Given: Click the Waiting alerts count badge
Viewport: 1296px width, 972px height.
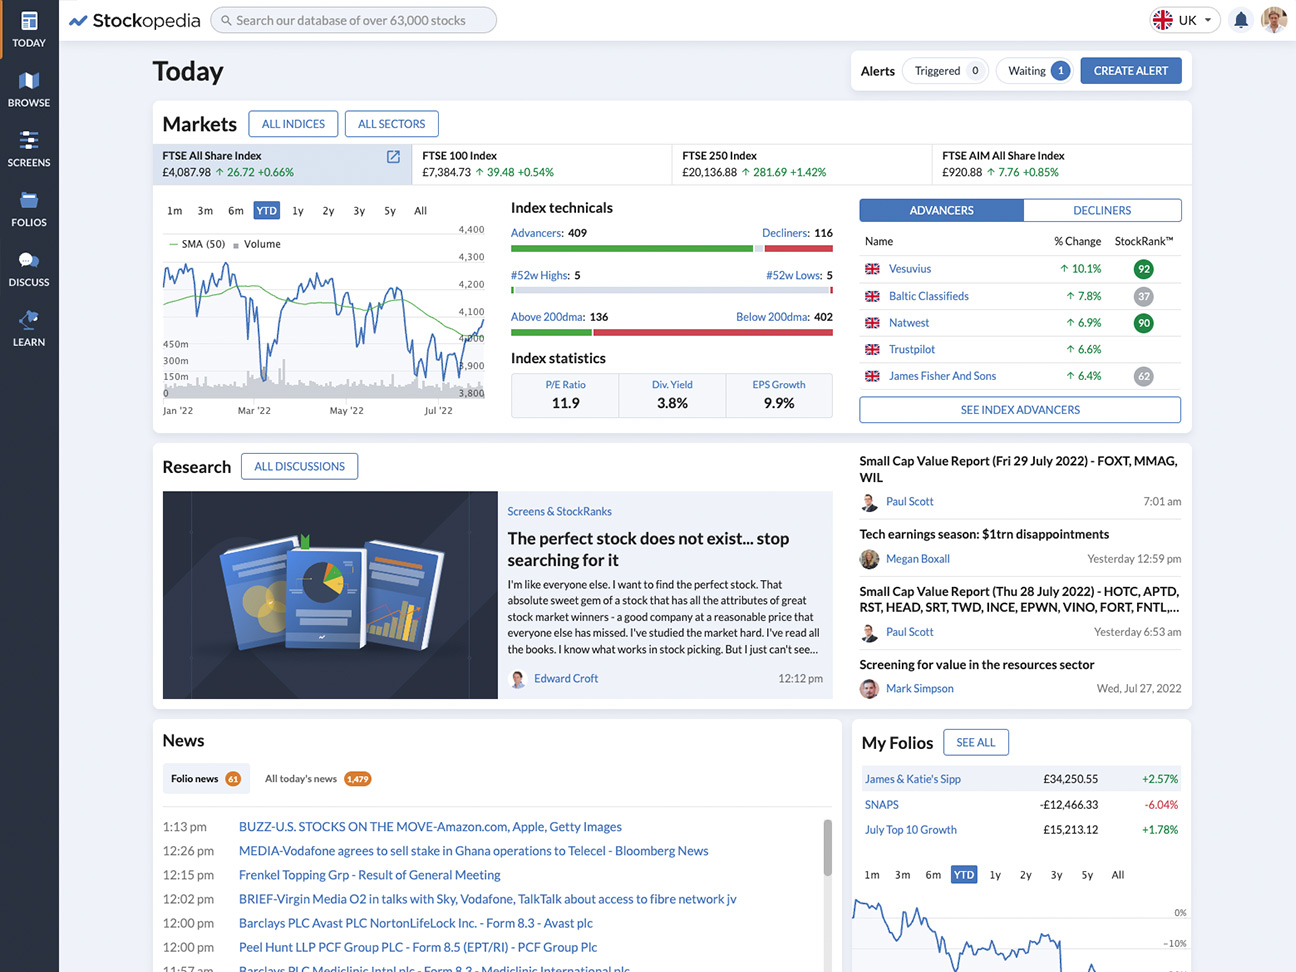Looking at the screenshot, I should [1061, 71].
